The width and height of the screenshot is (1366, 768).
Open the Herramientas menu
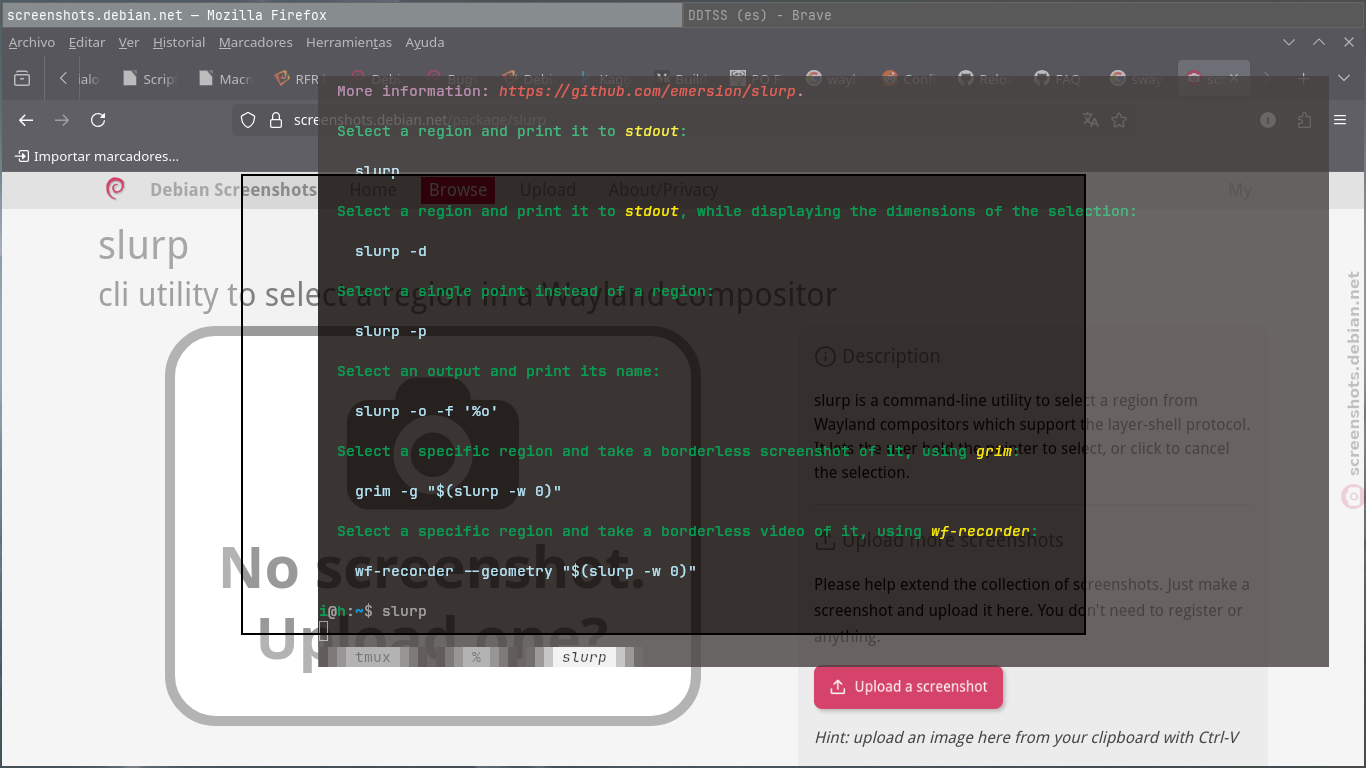349,42
